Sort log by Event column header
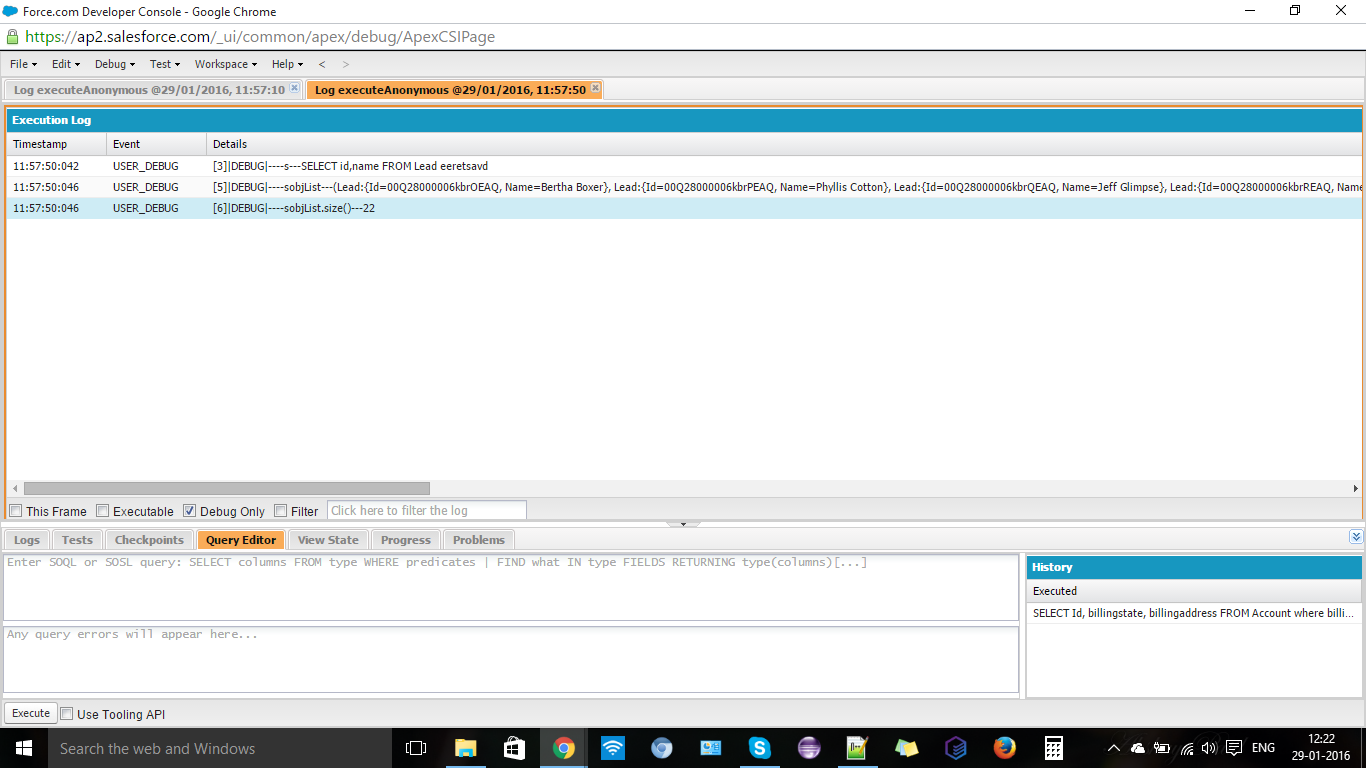Viewport: 1366px width, 768px height. pos(157,144)
